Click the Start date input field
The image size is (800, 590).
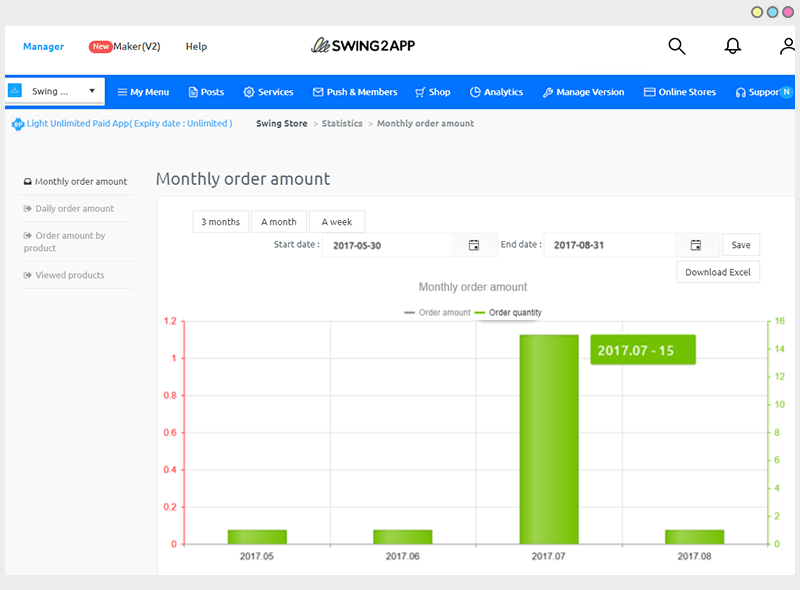click(388, 245)
